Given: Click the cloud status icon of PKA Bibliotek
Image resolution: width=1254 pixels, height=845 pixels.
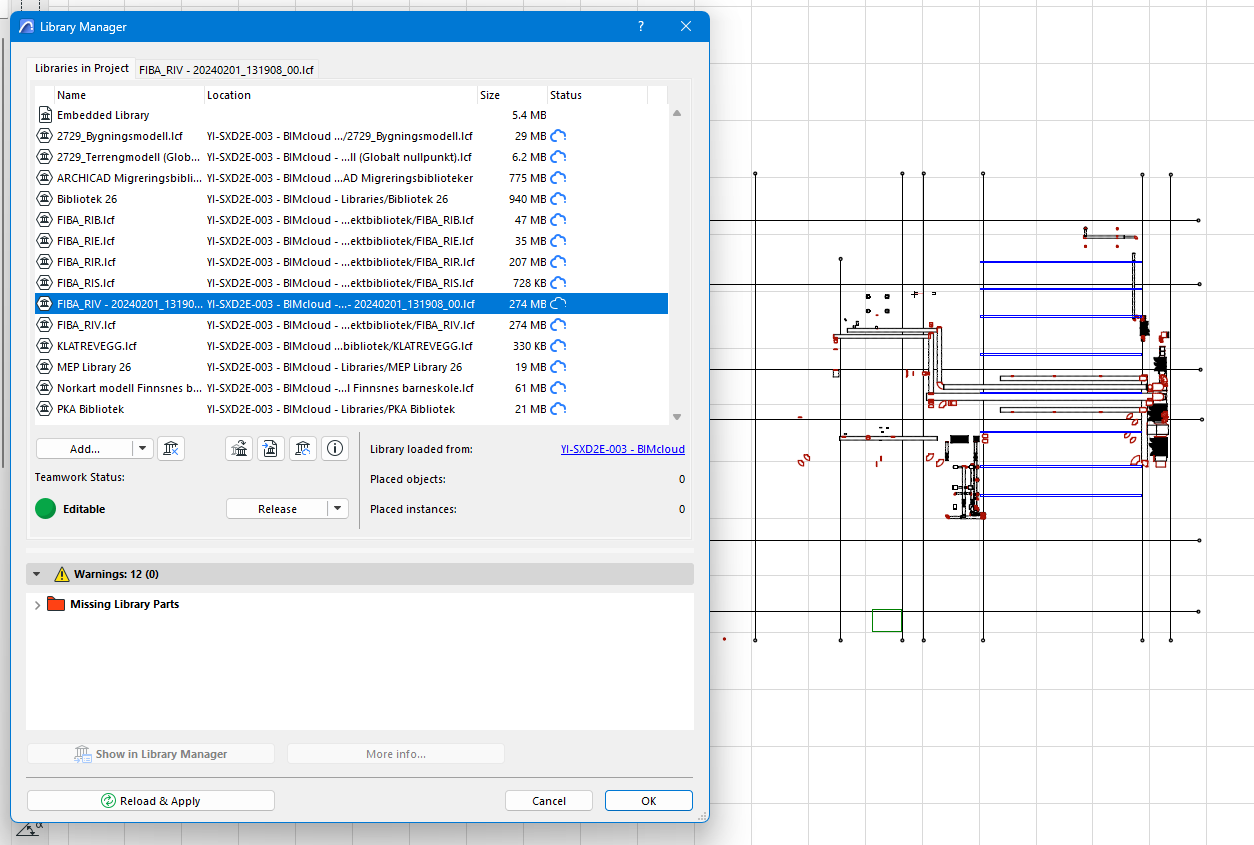Looking at the screenshot, I should tap(559, 409).
